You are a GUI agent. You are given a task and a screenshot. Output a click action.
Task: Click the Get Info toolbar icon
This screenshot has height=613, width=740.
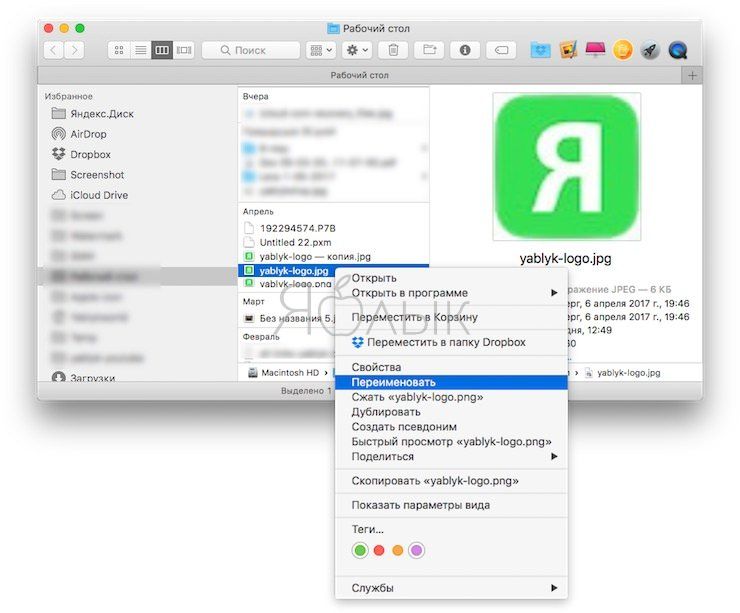pyautogui.click(x=465, y=50)
